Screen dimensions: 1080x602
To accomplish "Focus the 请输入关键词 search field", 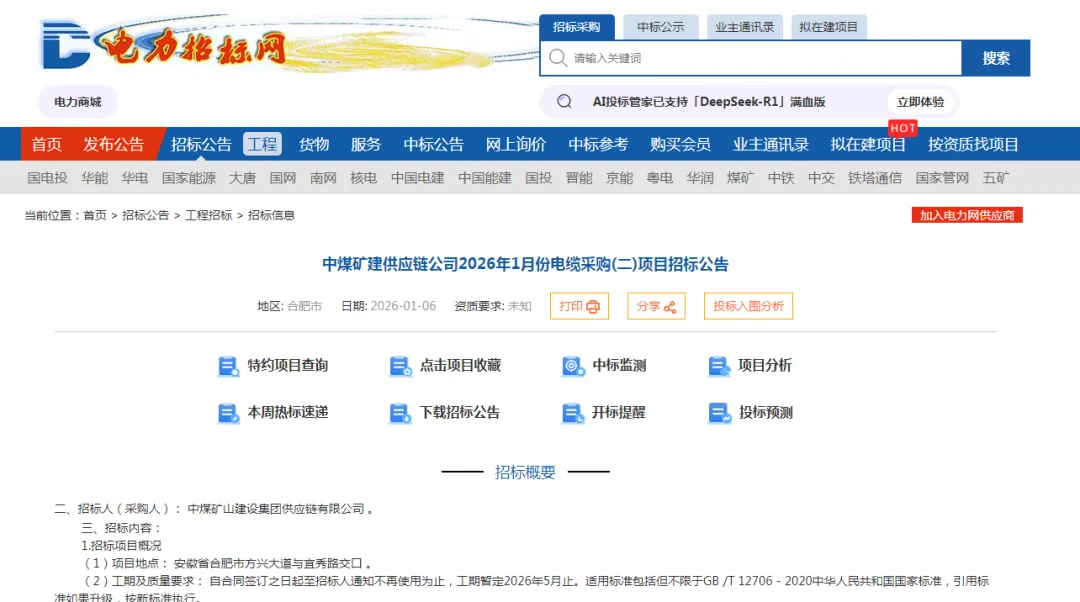I will click(751, 58).
